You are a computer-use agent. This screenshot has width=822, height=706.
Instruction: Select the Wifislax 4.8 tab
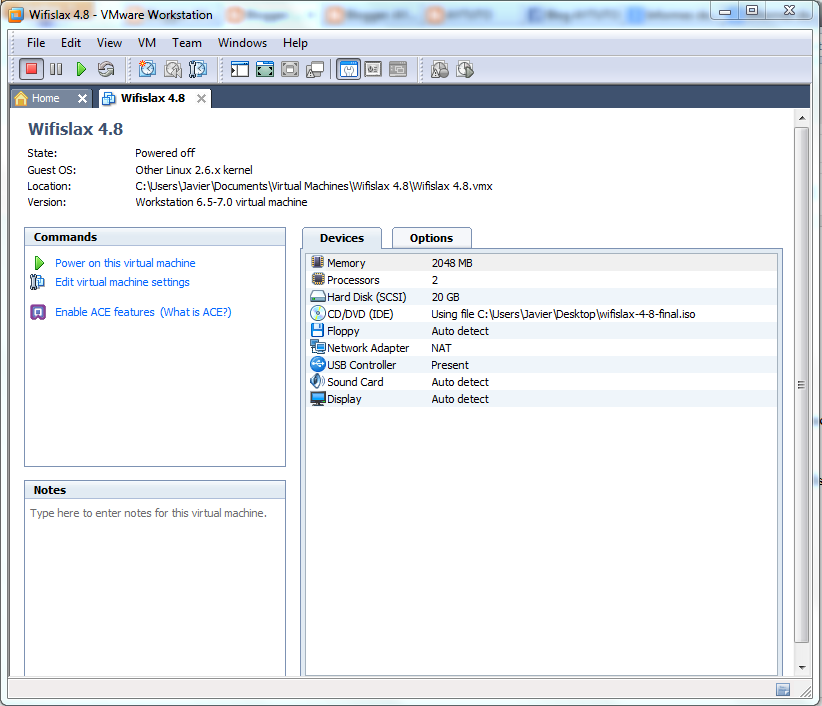click(x=153, y=99)
